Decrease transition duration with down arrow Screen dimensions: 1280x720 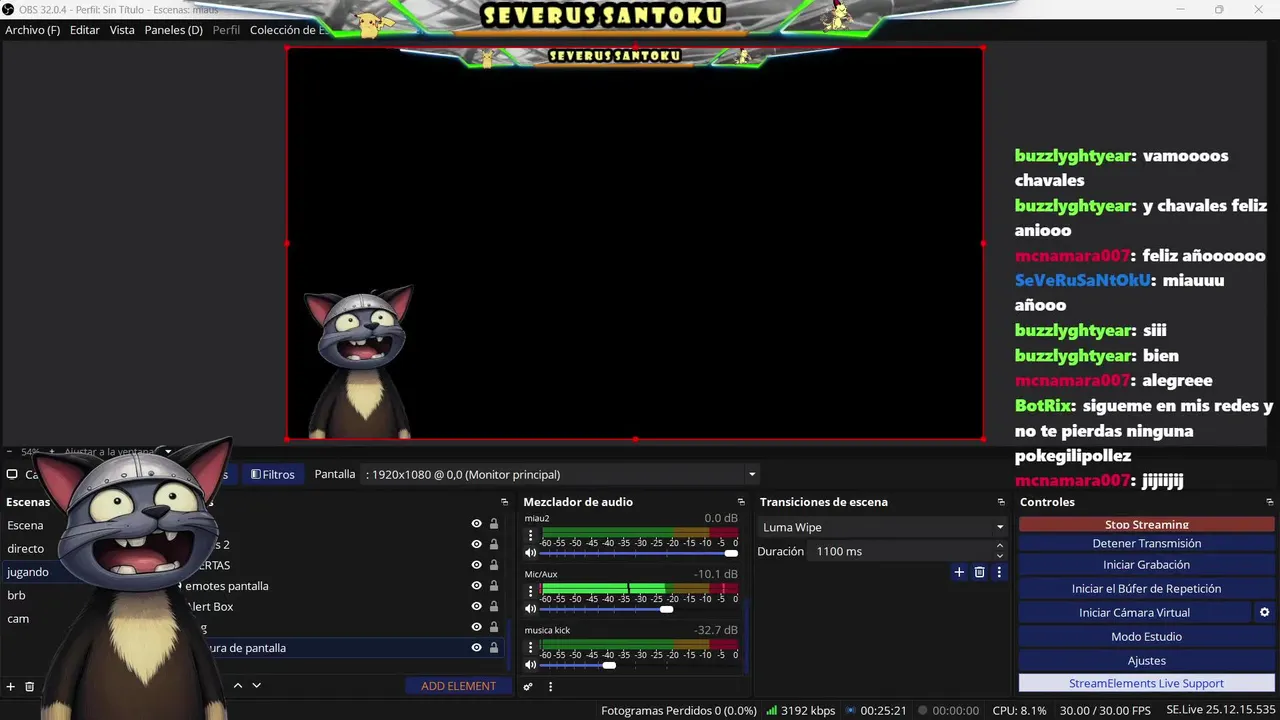[999, 556]
